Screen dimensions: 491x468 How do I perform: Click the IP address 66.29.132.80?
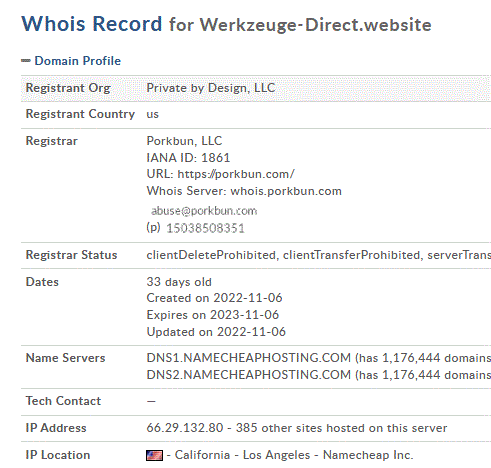point(185,428)
